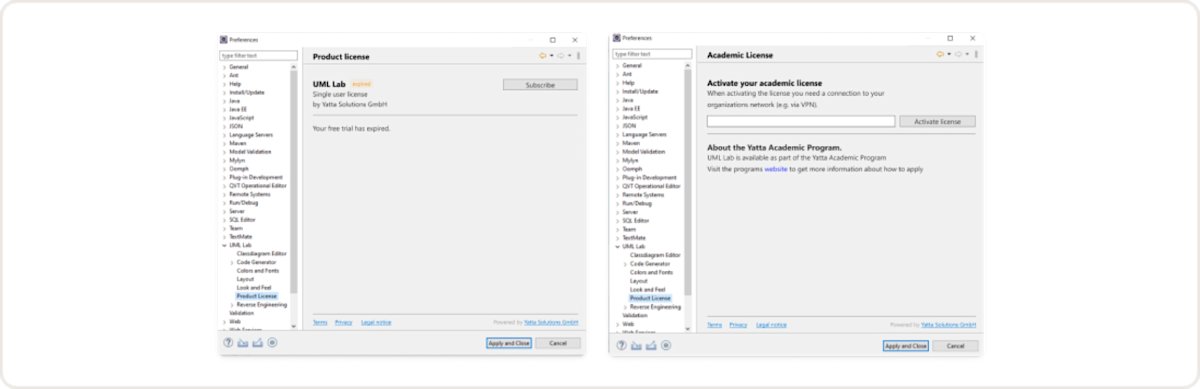The height and width of the screenshot is (389, 1200).
Task: Open back-history dropdown in Product license header
Action: (551, 56)
